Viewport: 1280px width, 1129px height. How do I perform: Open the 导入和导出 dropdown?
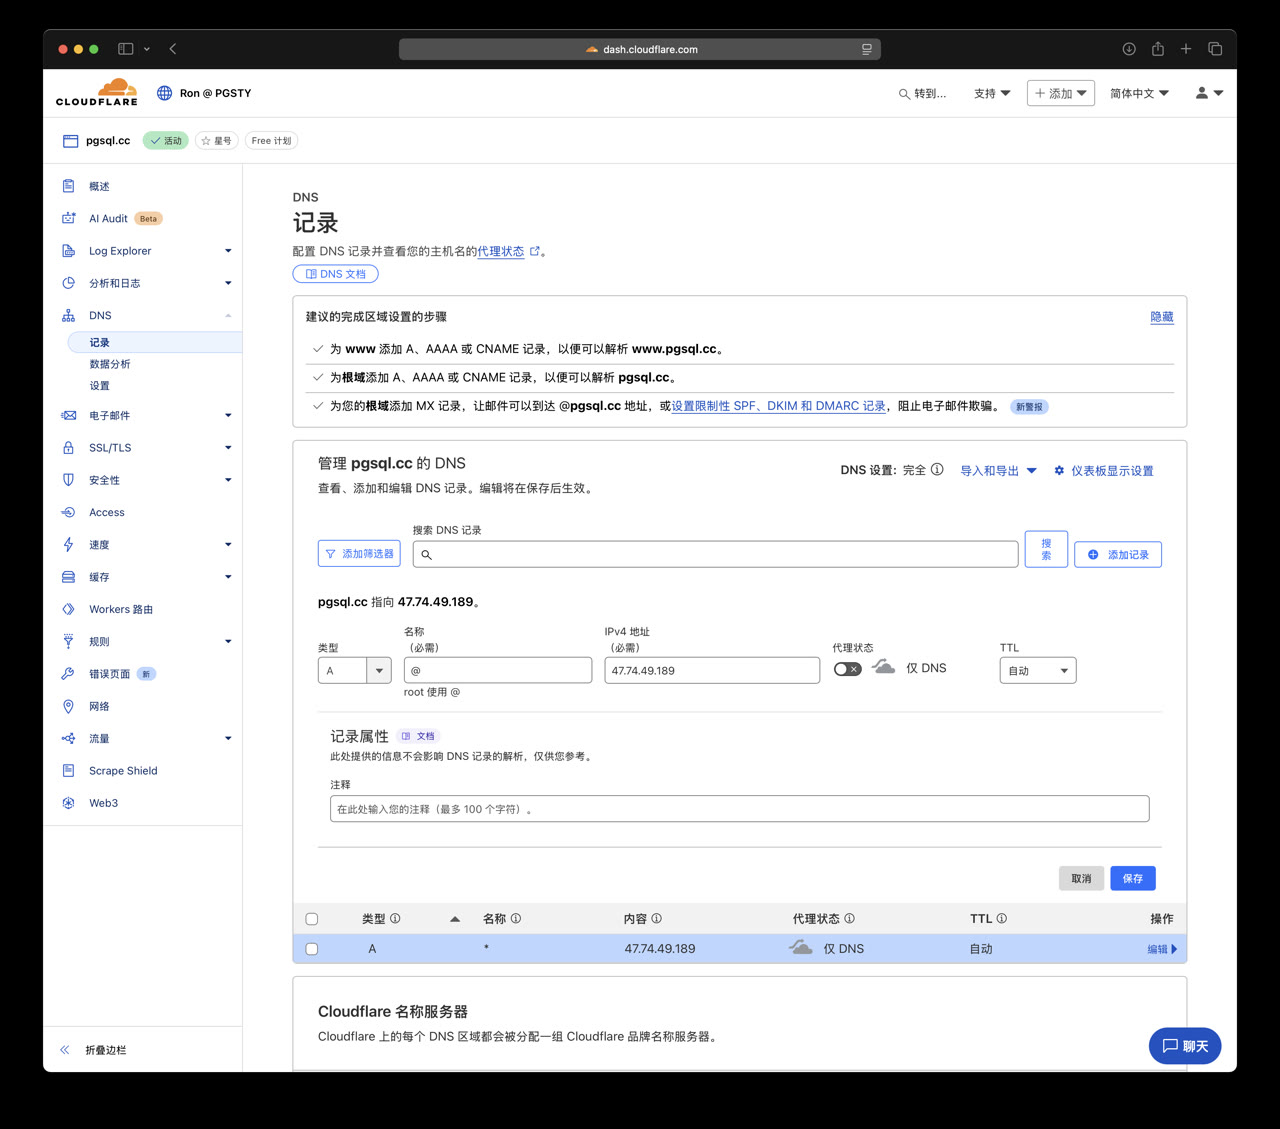pyautogui.click(x=998, y=471)
